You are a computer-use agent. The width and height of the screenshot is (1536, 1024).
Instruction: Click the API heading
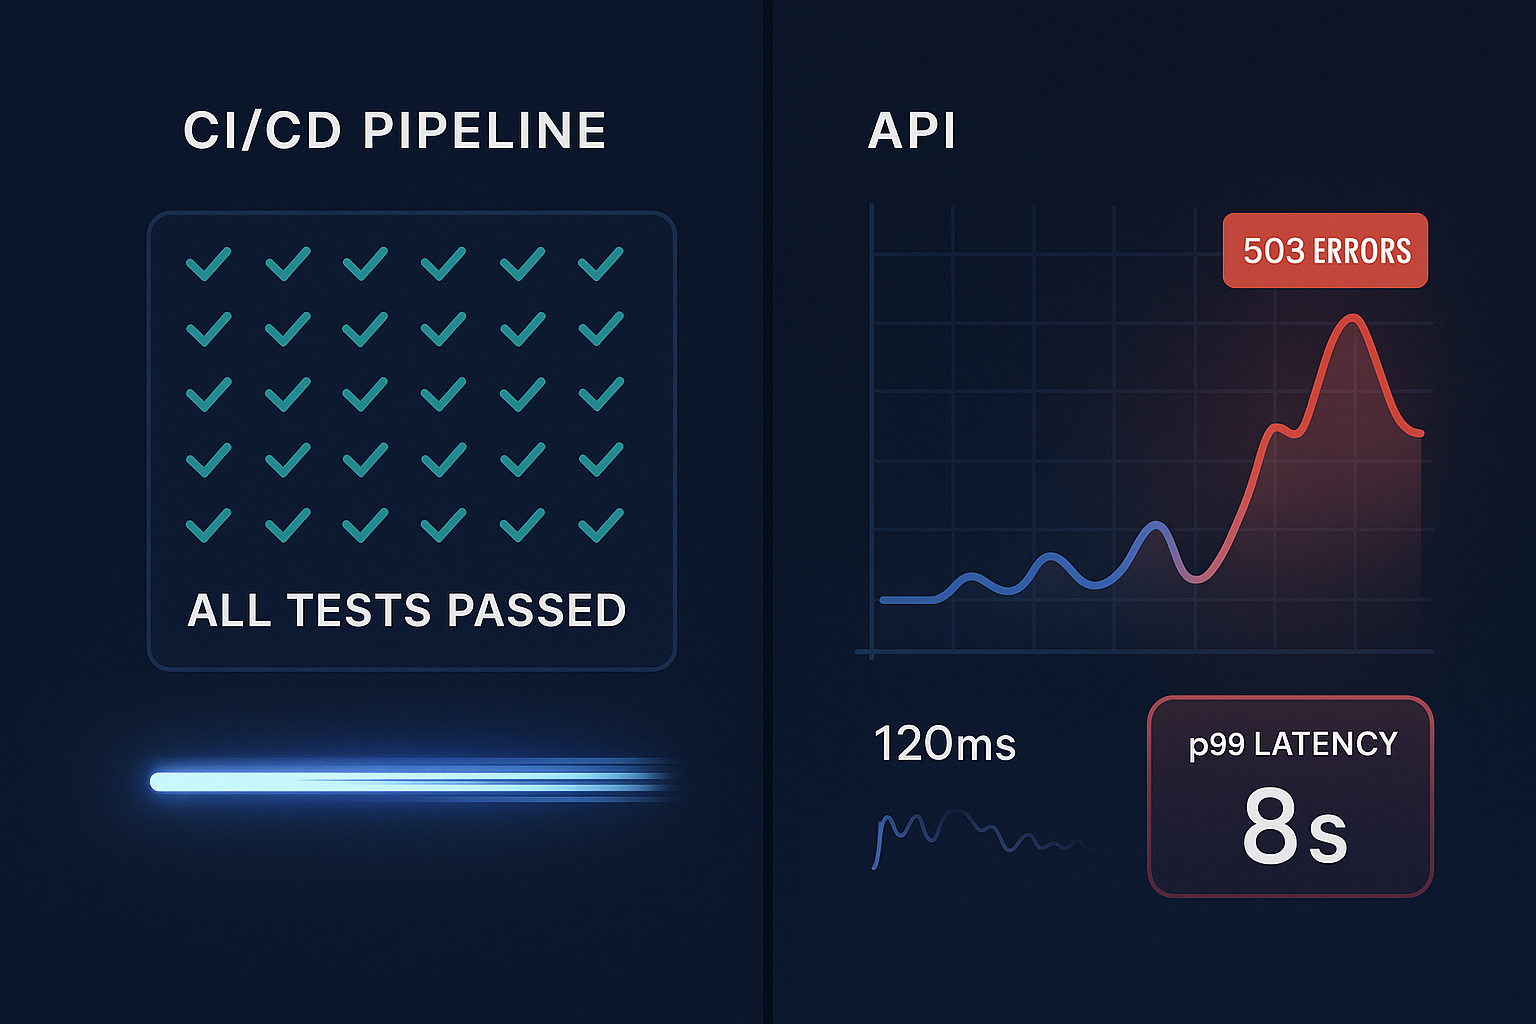point(912,131)
